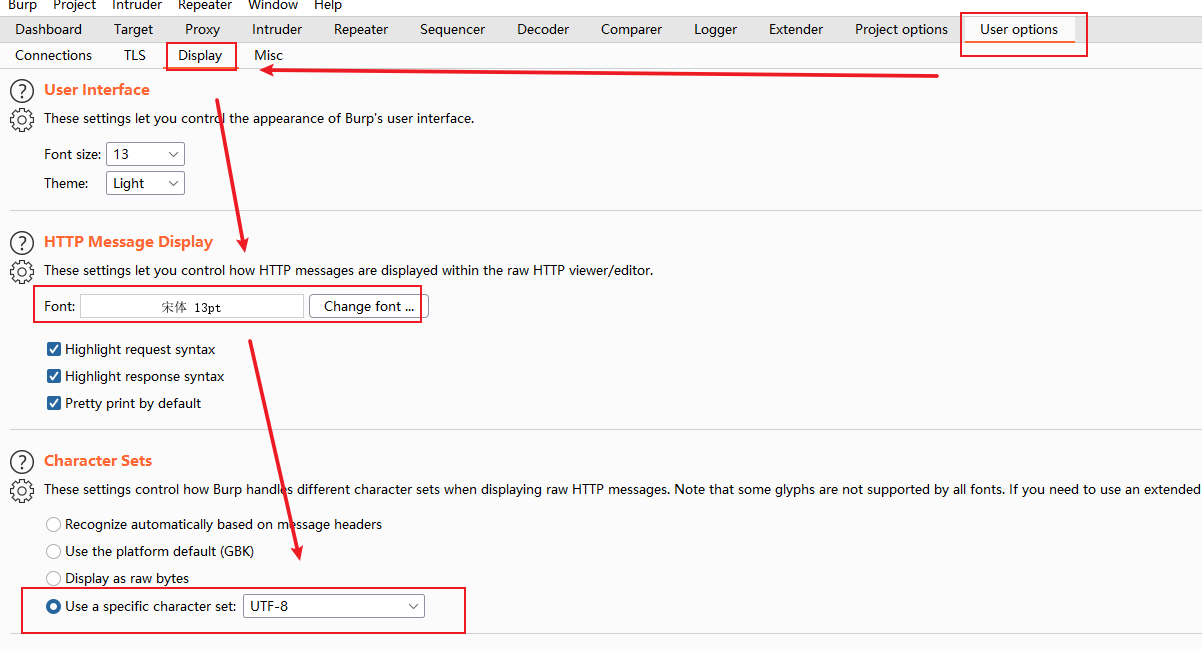The height and width of the screenshot is (649, 1202).
Task: Toggle Highlight response syntax checkbox
Action: (x=54, y=376)
